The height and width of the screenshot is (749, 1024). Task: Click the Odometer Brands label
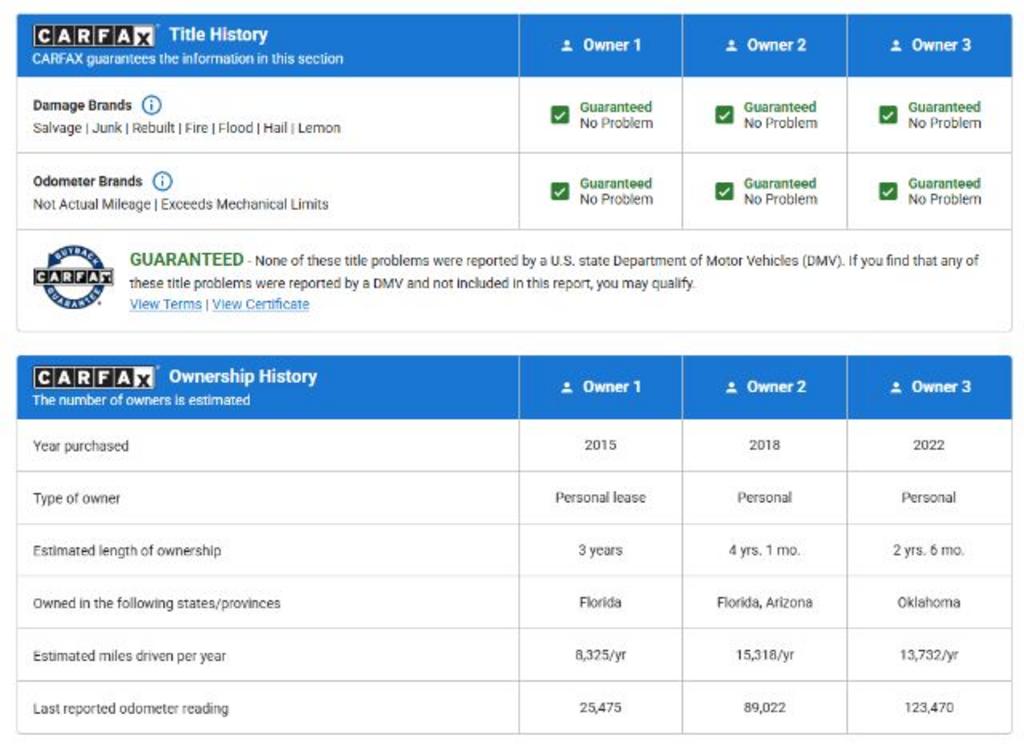pyautogui.click(x=88, y=181)
